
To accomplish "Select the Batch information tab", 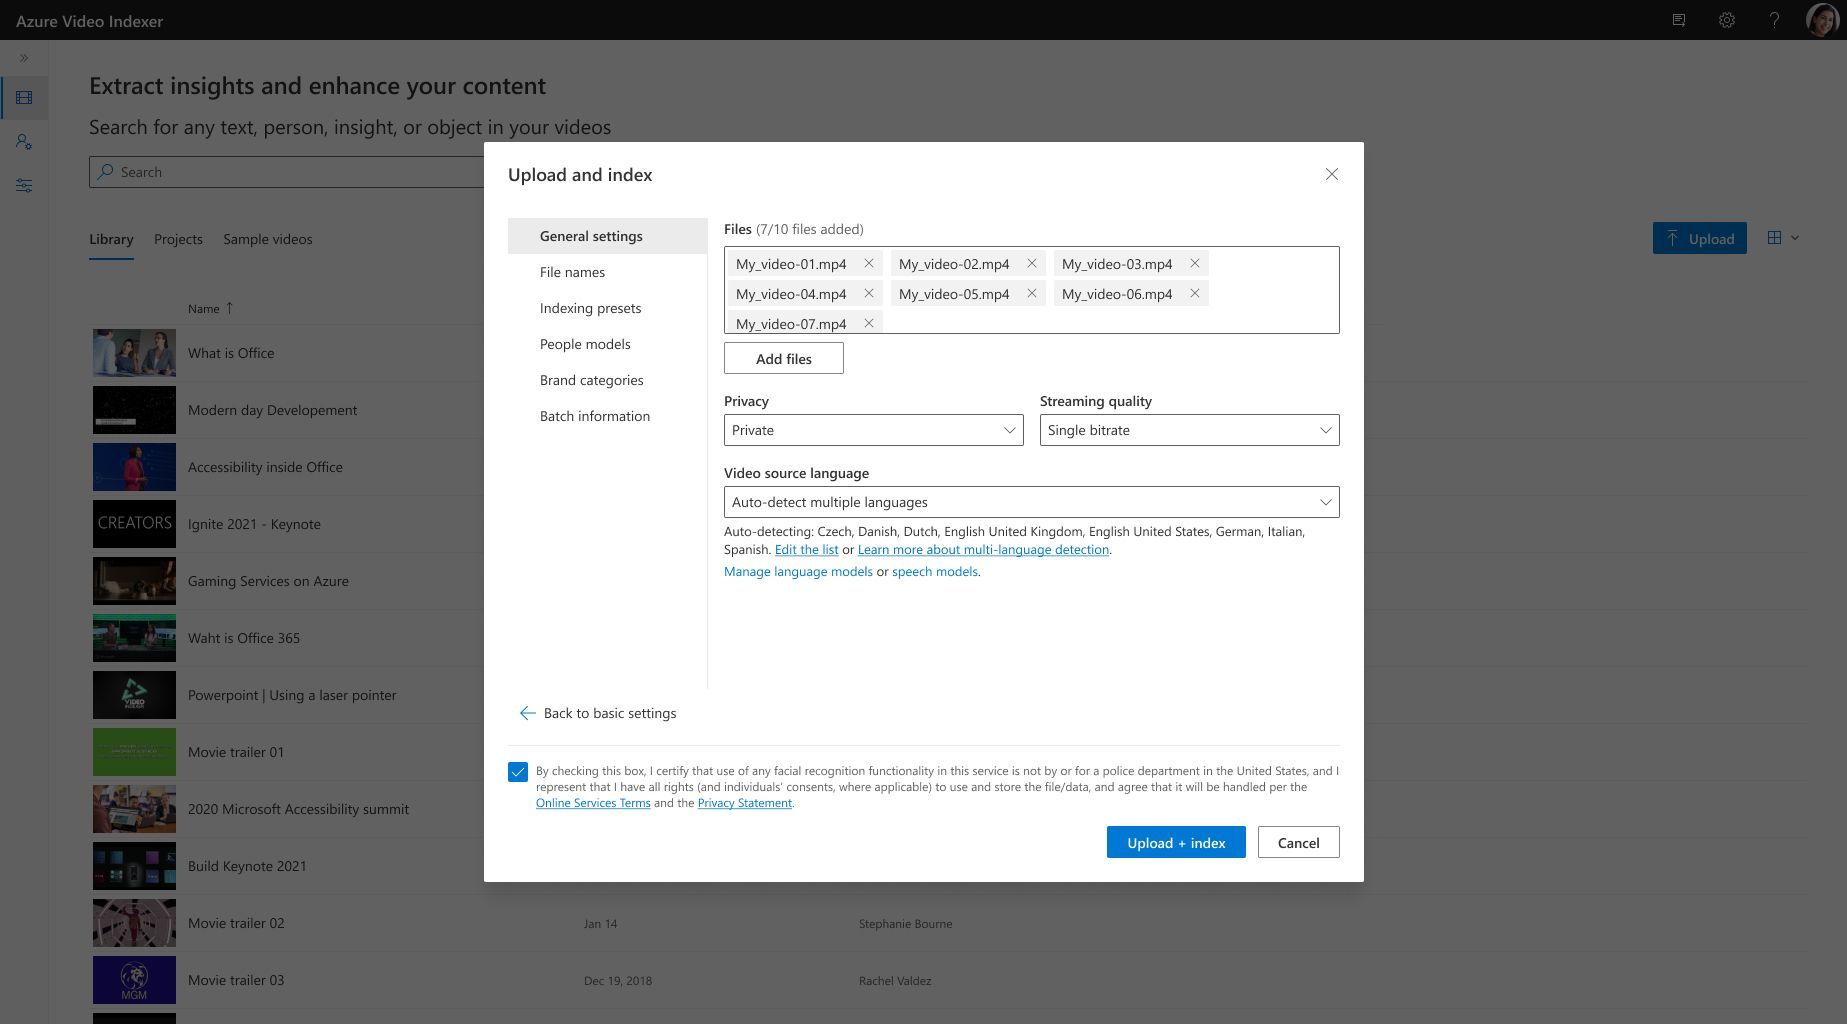I will coord(607,416).
